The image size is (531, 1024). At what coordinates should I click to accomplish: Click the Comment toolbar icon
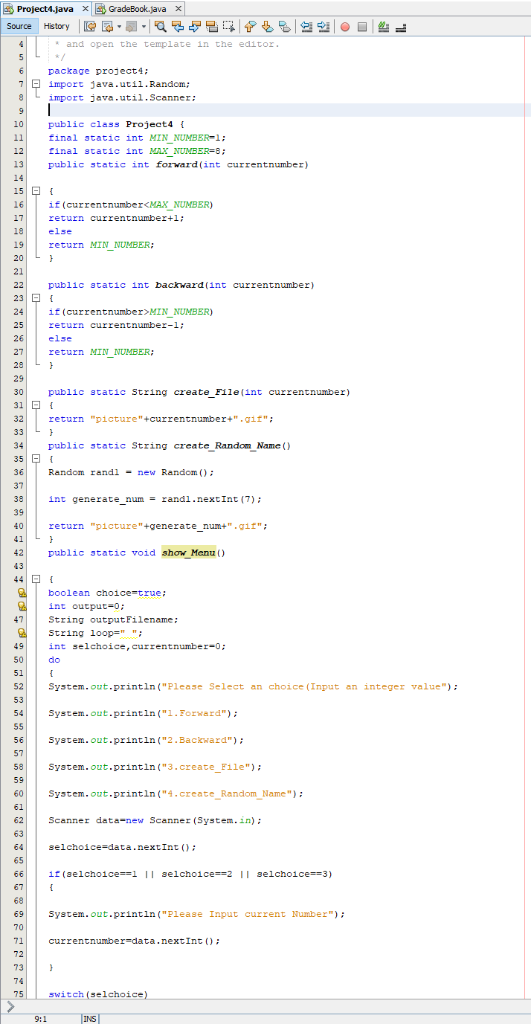[x=382, y=26]
